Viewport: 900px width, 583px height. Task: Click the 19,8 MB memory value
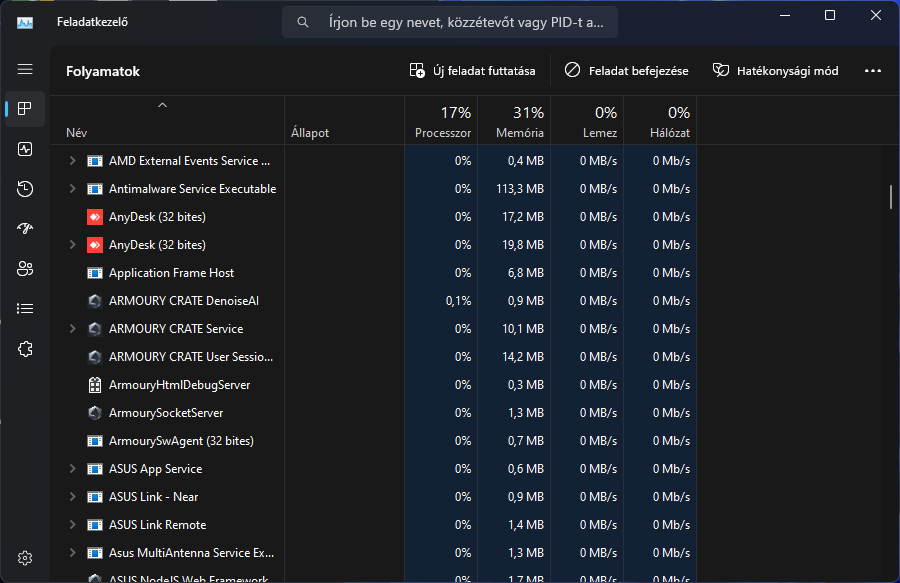[x=523, y=245]
